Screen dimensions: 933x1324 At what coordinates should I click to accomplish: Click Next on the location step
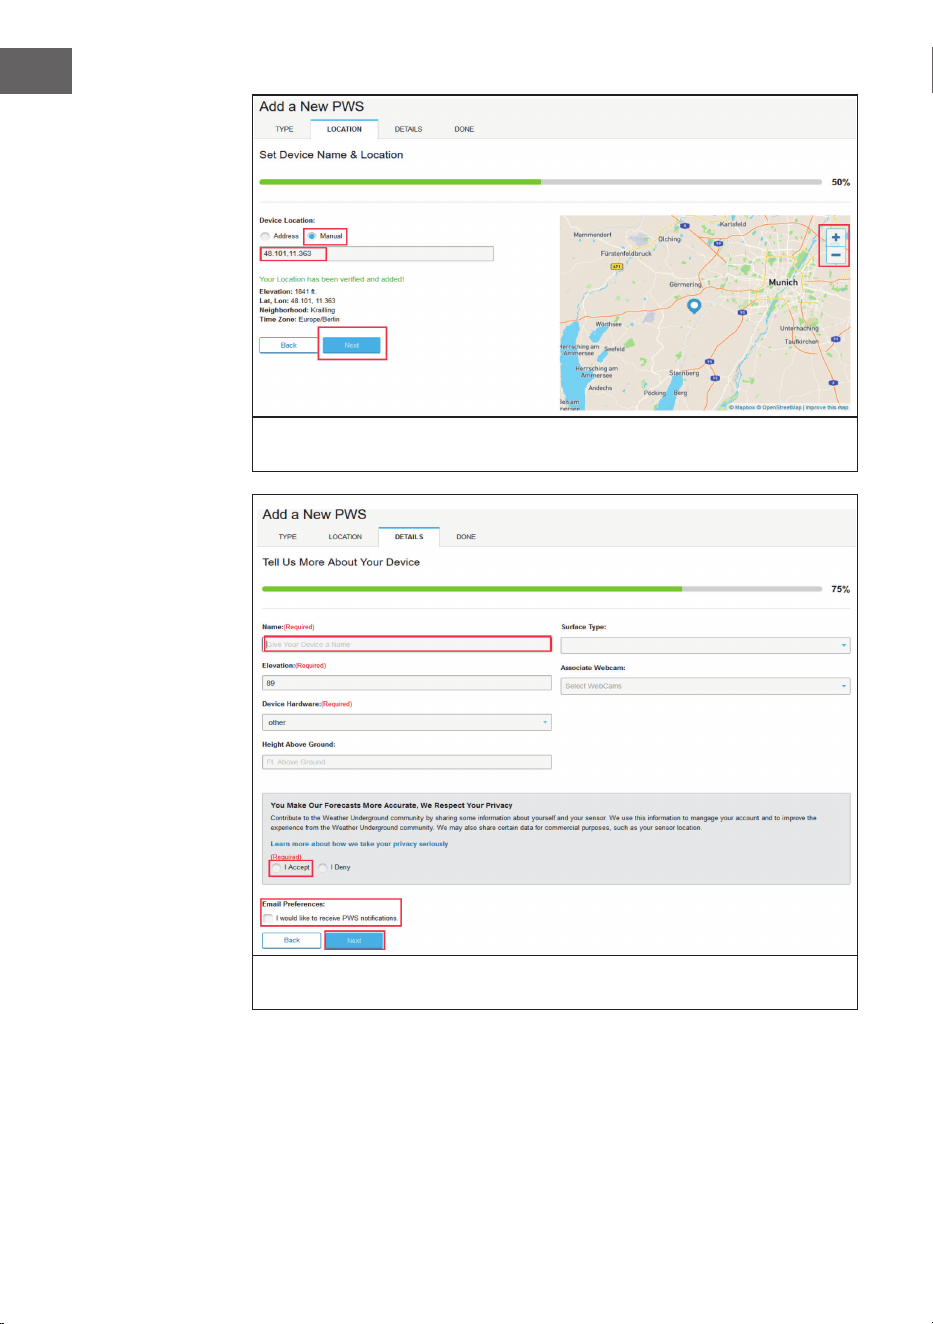point(352,345)
